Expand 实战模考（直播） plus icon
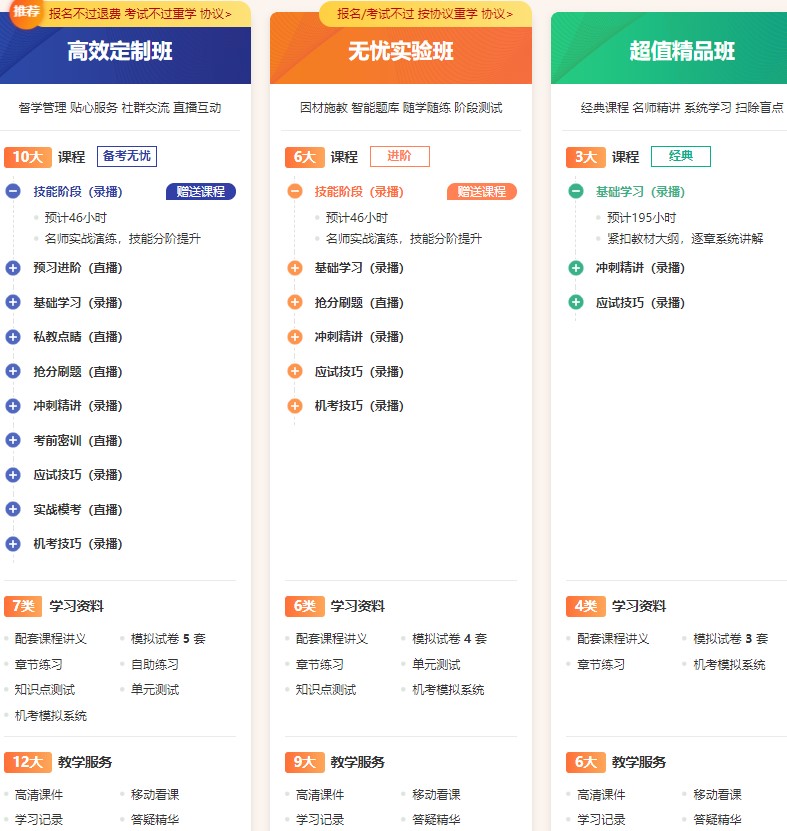This screenshot has height=831, width=787. tap(13, 509)
